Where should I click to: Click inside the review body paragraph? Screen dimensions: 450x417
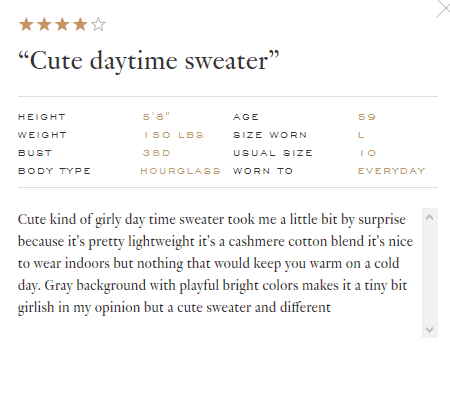click(x=215, y=263)
